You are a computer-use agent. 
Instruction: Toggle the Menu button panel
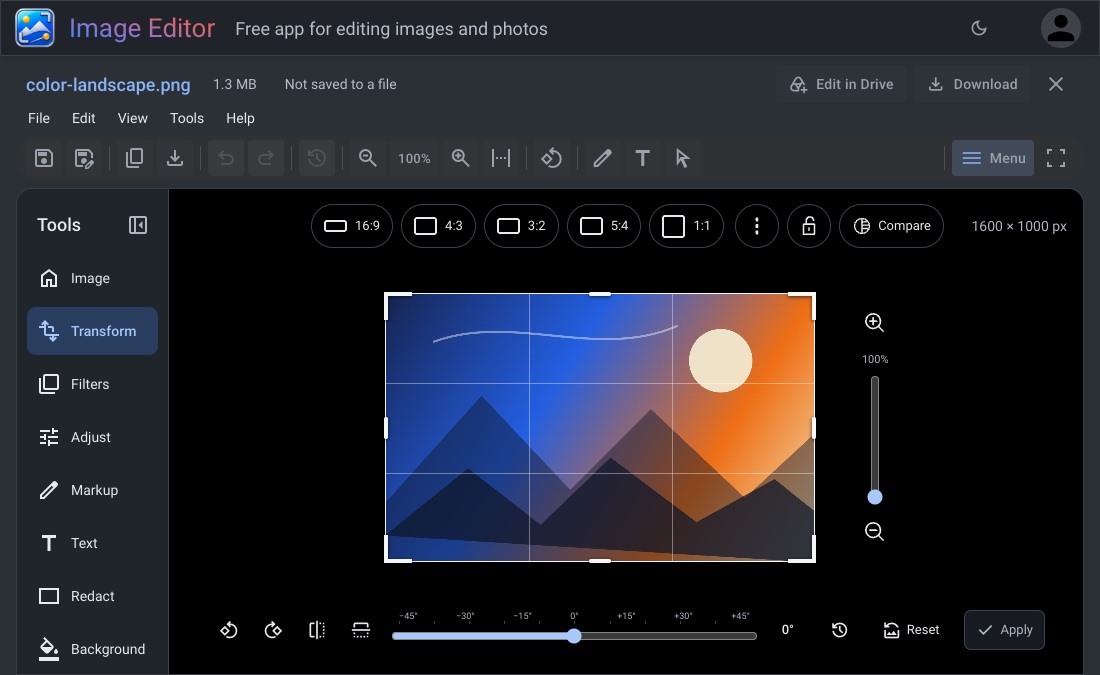click(x=993, y=158)
